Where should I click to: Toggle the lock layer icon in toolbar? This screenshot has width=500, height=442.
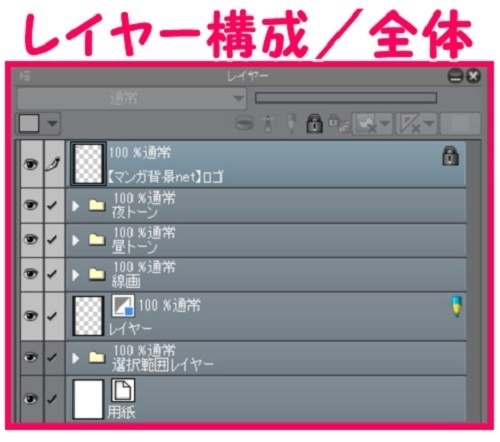tap(314, 124)
